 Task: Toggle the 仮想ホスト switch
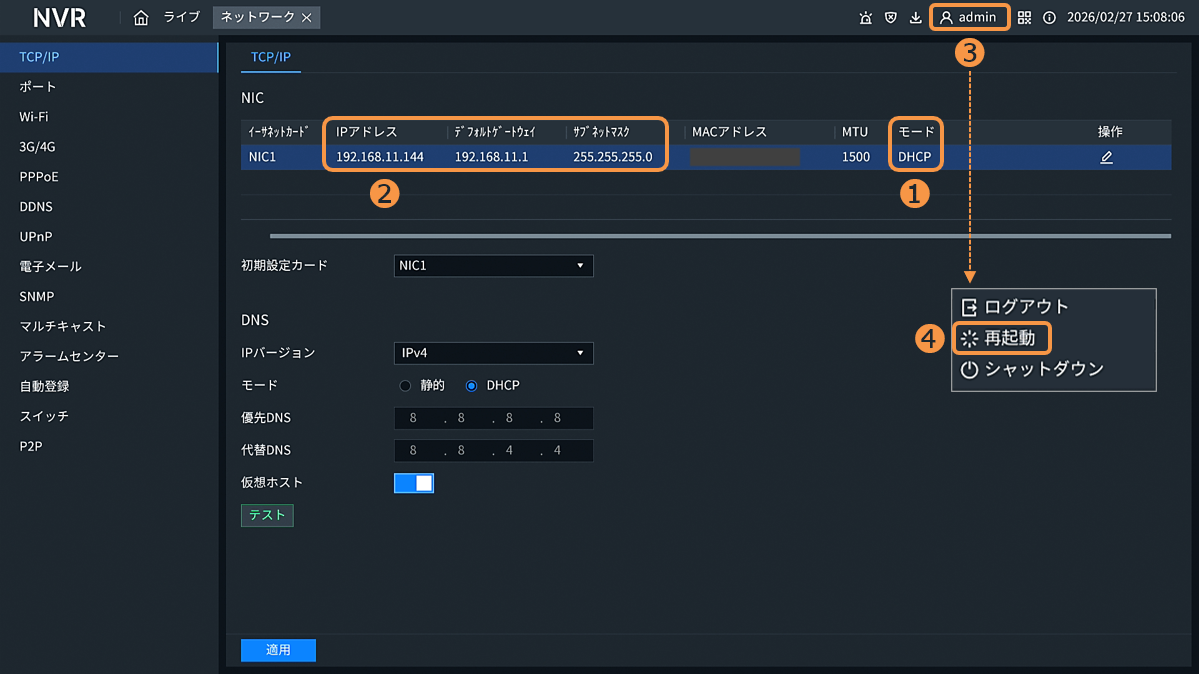pyautogui.click(x=414, y=483)
